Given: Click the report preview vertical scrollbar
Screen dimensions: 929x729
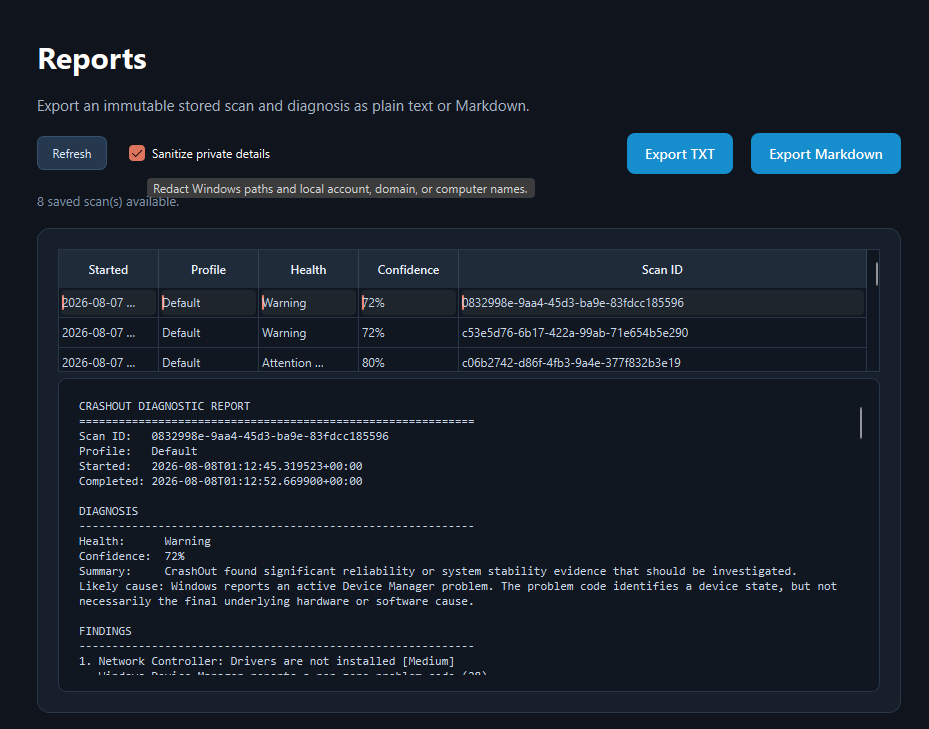Looking at the screenshot, I should click(x=861, y=423).
